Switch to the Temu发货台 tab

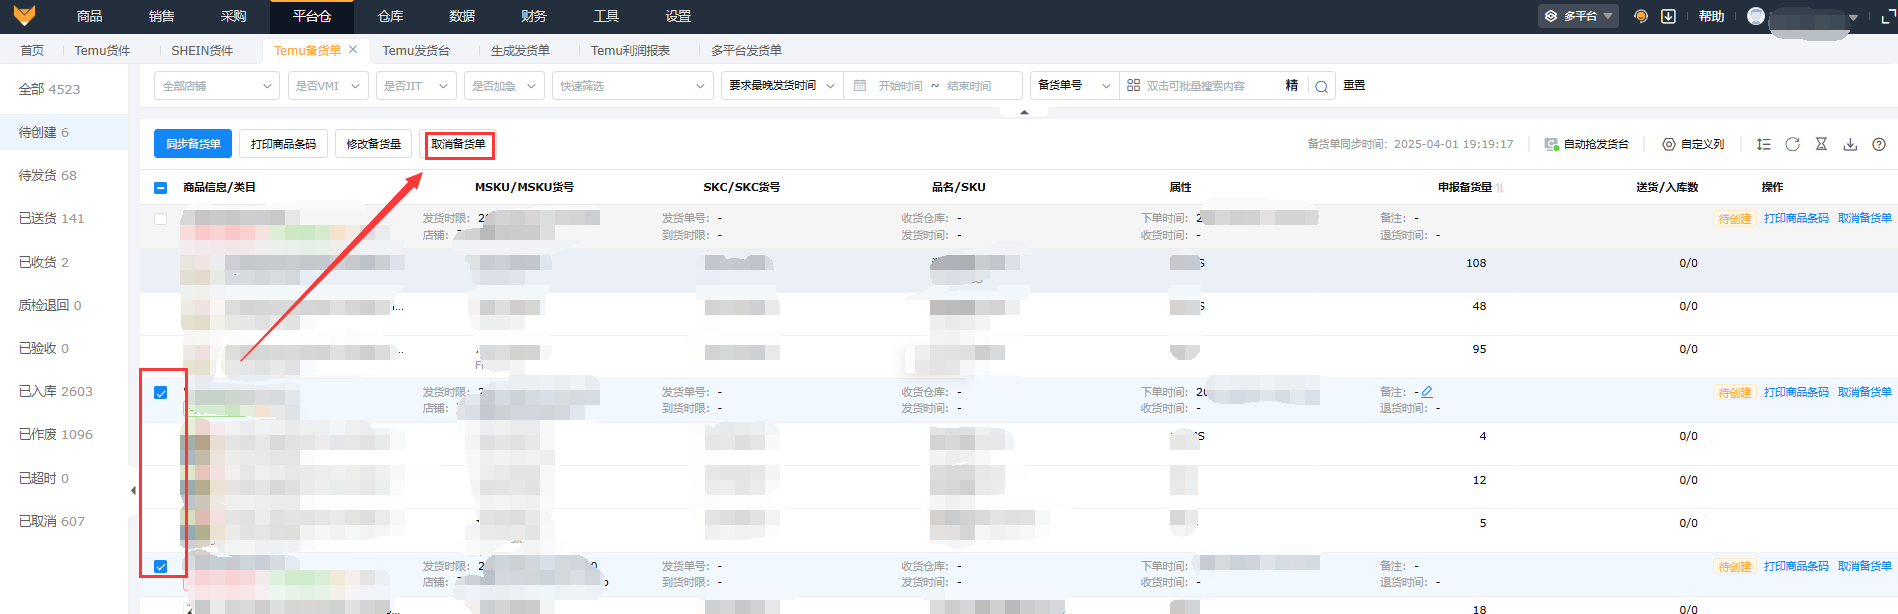[416, 50]
